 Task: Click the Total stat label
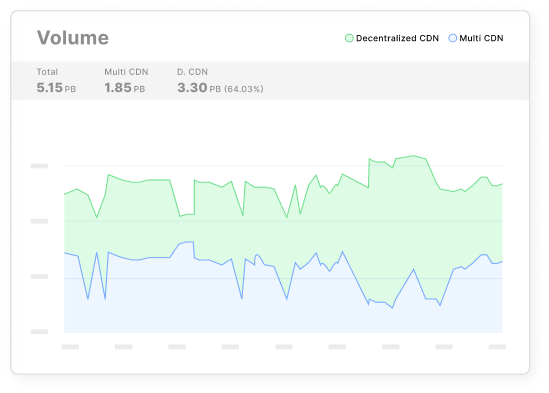click(x=47, y=72)
